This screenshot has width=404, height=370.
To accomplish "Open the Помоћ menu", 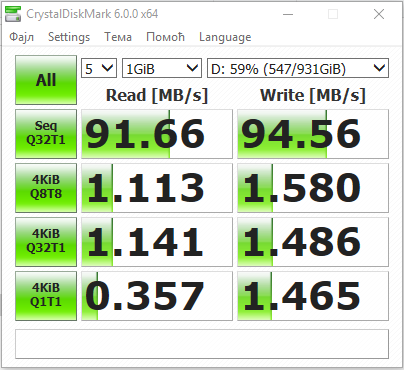I will [165, 37].
